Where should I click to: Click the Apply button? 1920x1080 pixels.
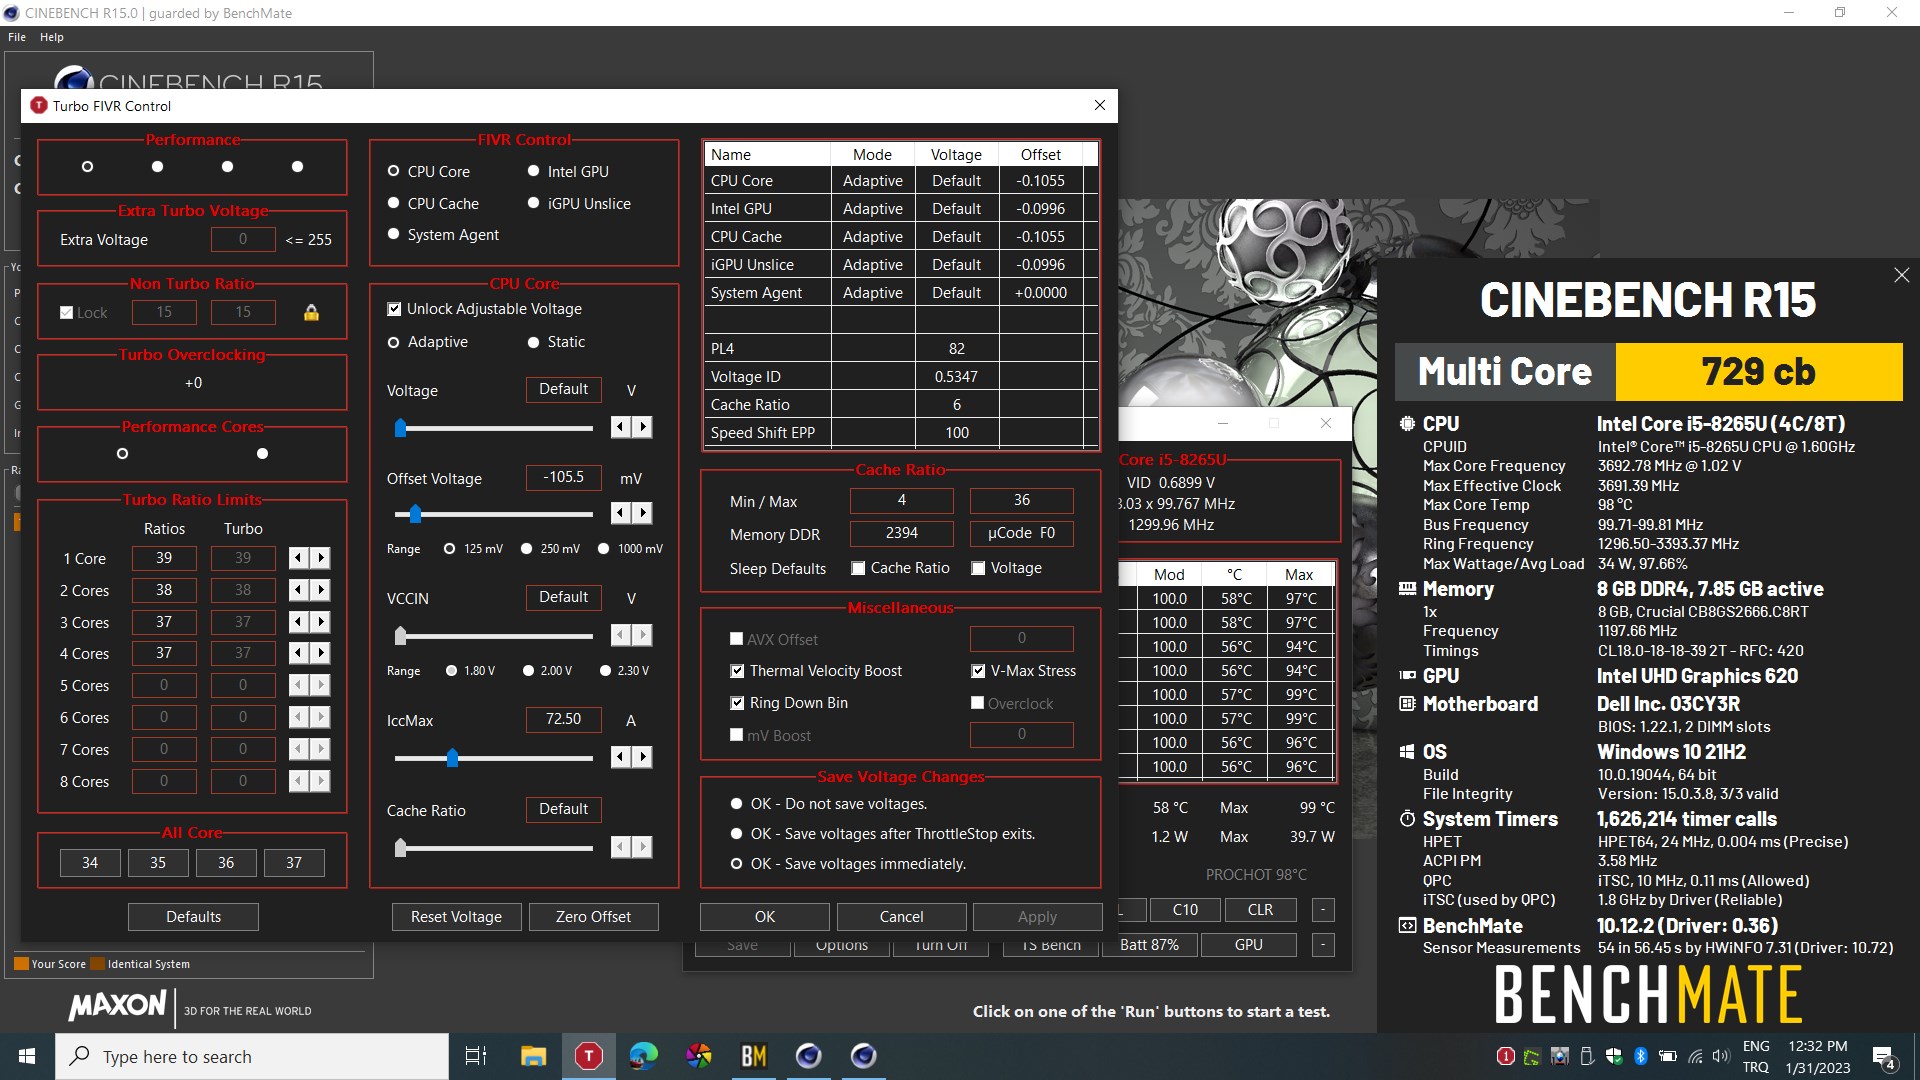(x=1037, y=917)
